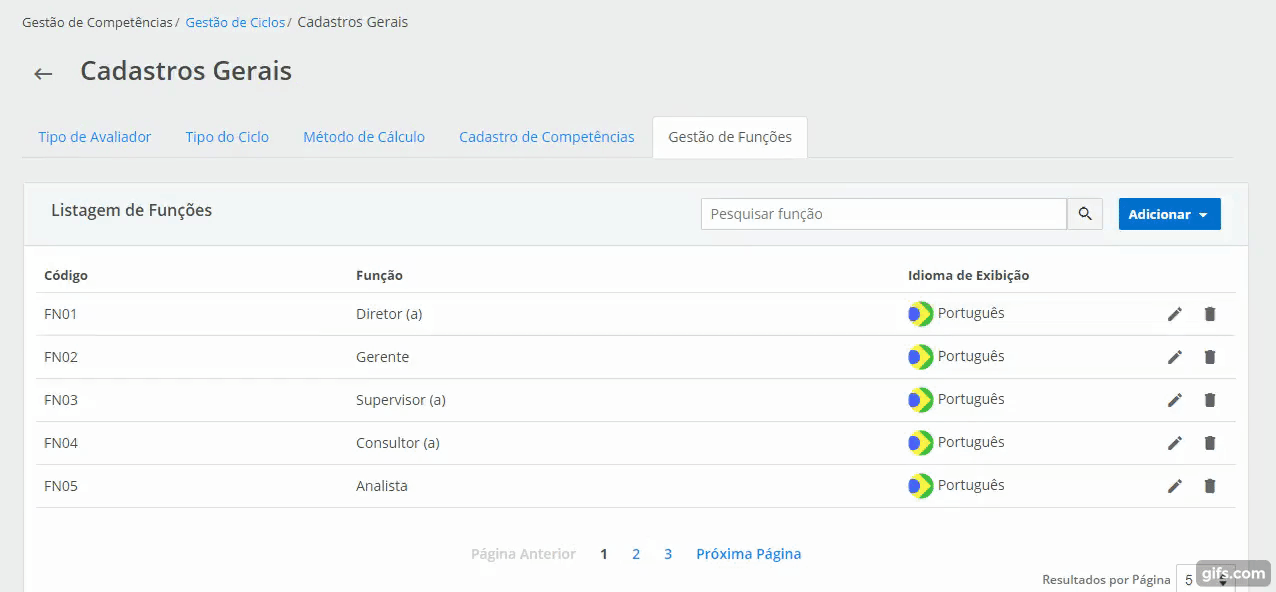Edit the Gerente function row
The image size is (1276, 592).
pos(1175,357)
